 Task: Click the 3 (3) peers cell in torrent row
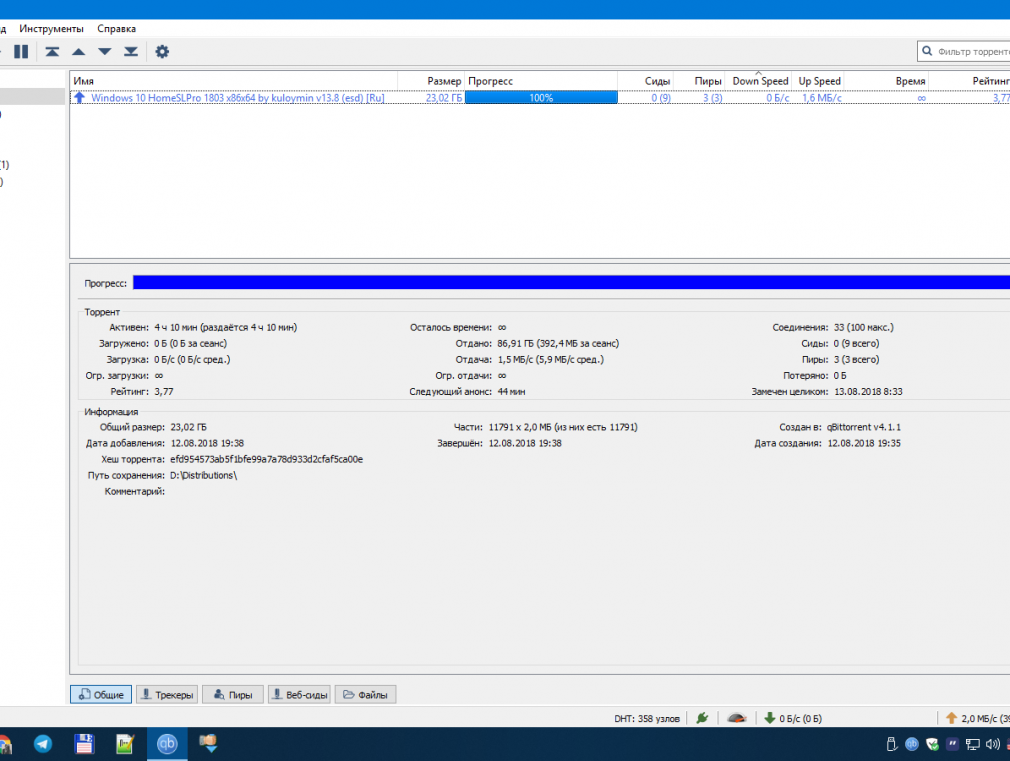coord(712,97)
